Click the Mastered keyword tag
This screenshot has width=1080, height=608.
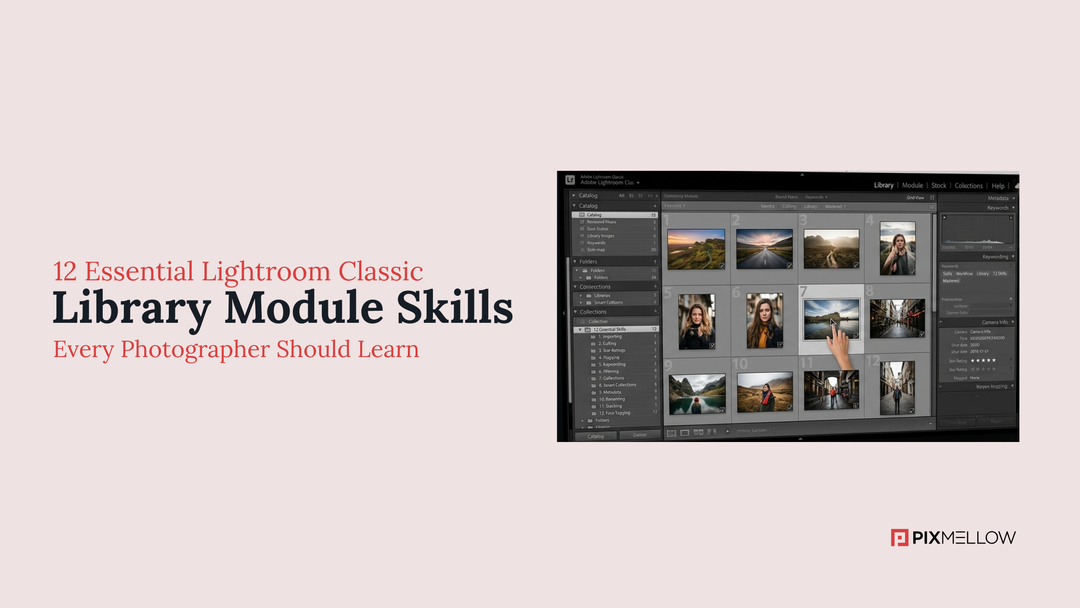pos(951,281)
